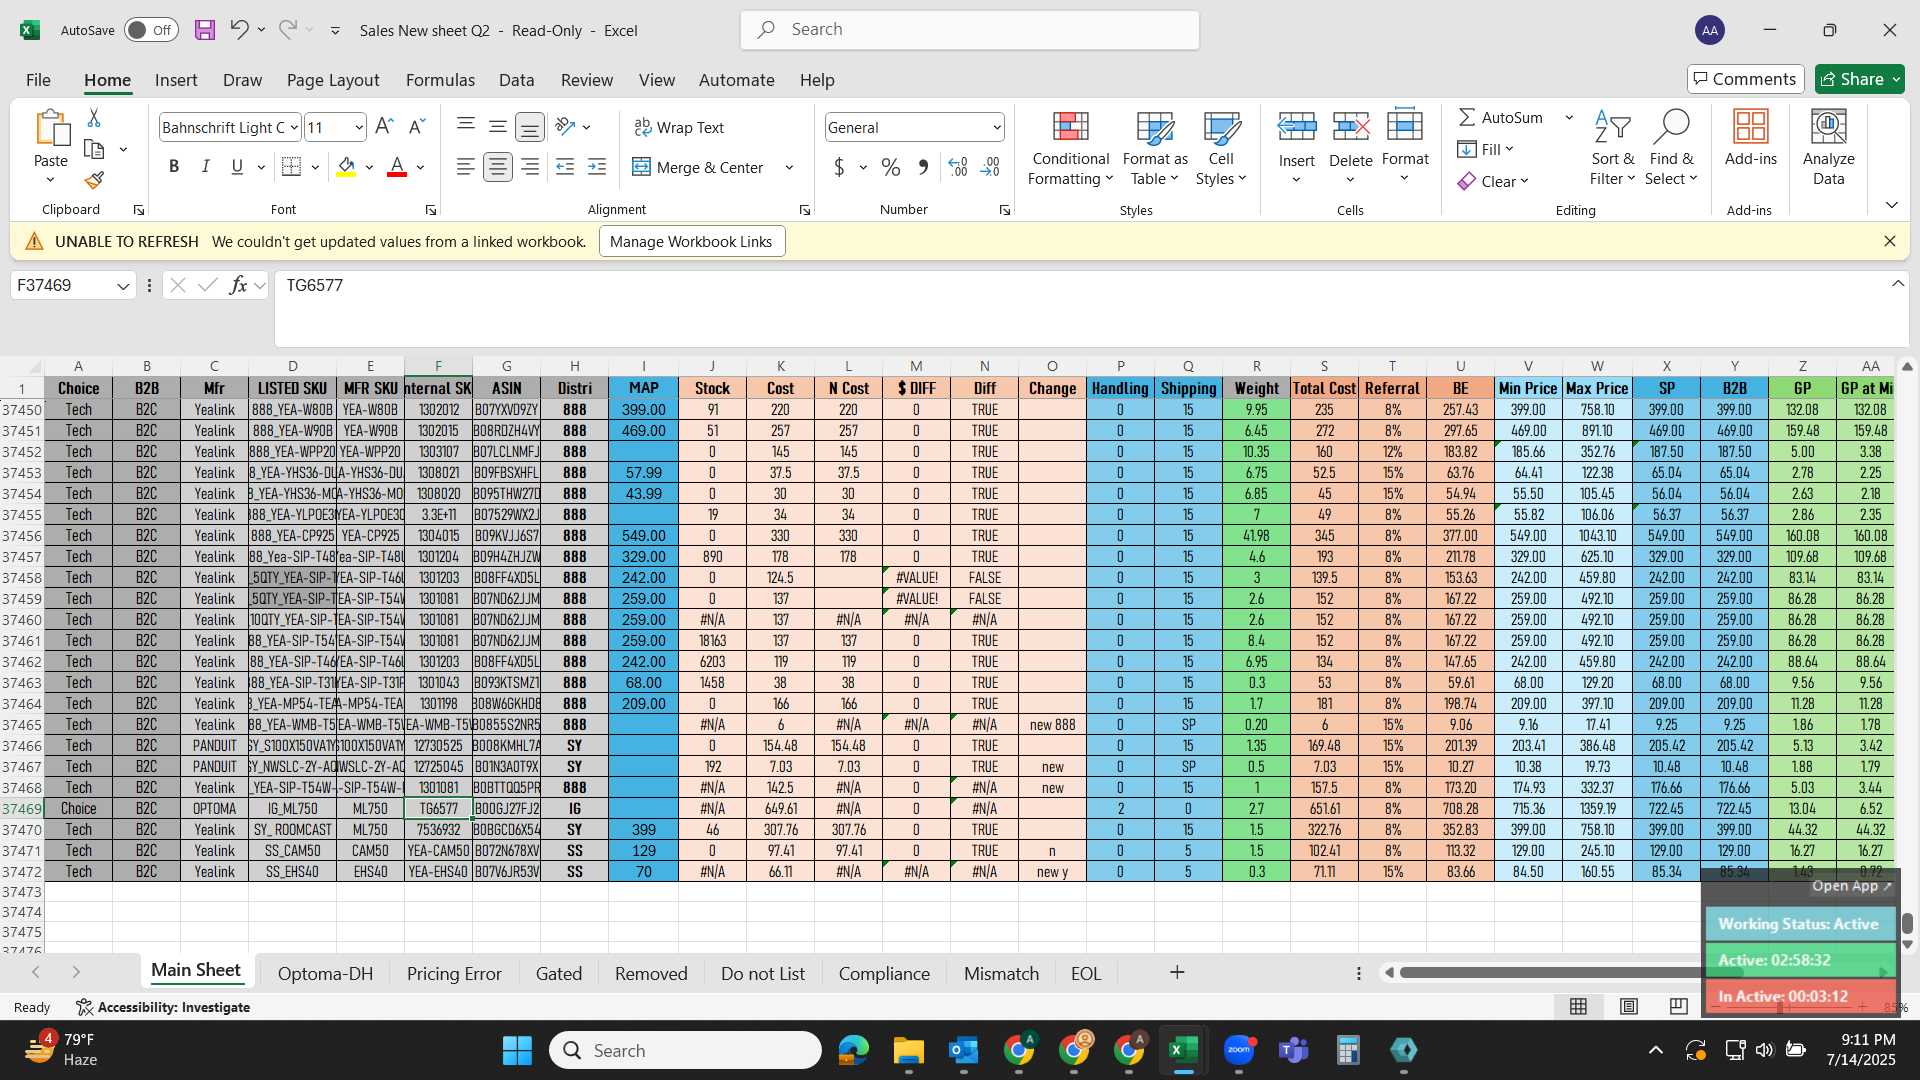
Task: Click the Copy icon in Clipboard group
Action: point(94,149)
